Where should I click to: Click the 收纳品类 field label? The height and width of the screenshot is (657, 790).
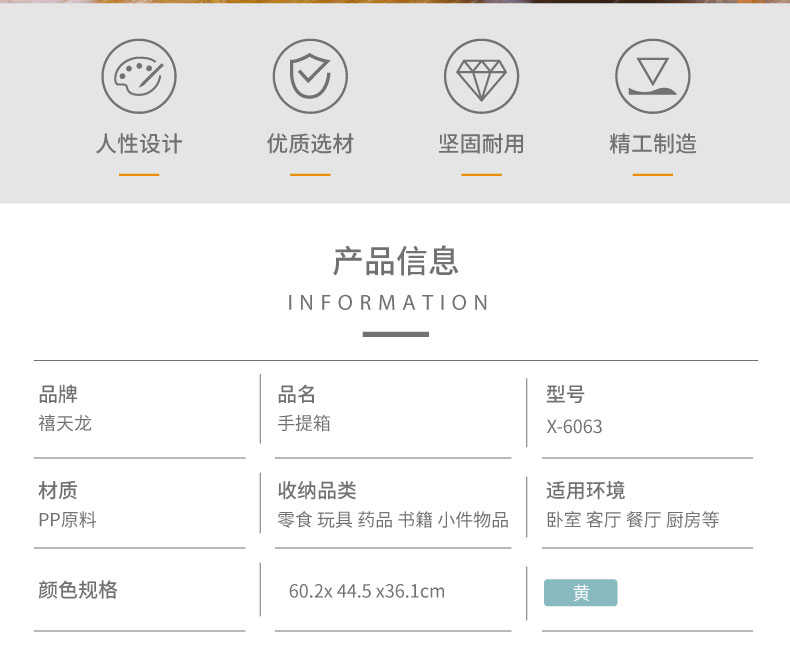(x=317, y=490)
